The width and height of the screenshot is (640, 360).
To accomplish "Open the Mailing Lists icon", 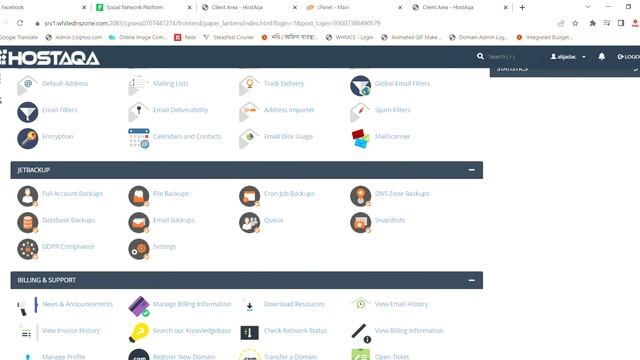I will pos(138,85).
